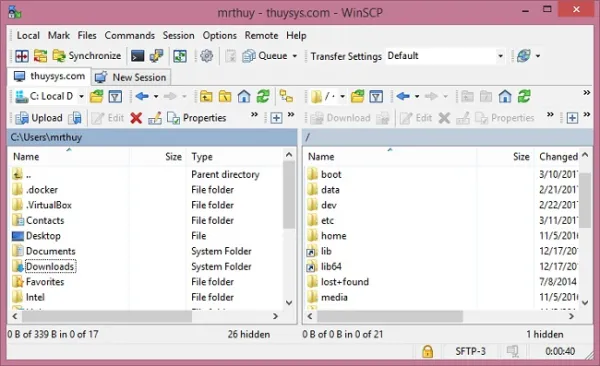Click the keep remote directory synchronized icon
The width and height of the screenshot is (600, 366).
(180, 56)
